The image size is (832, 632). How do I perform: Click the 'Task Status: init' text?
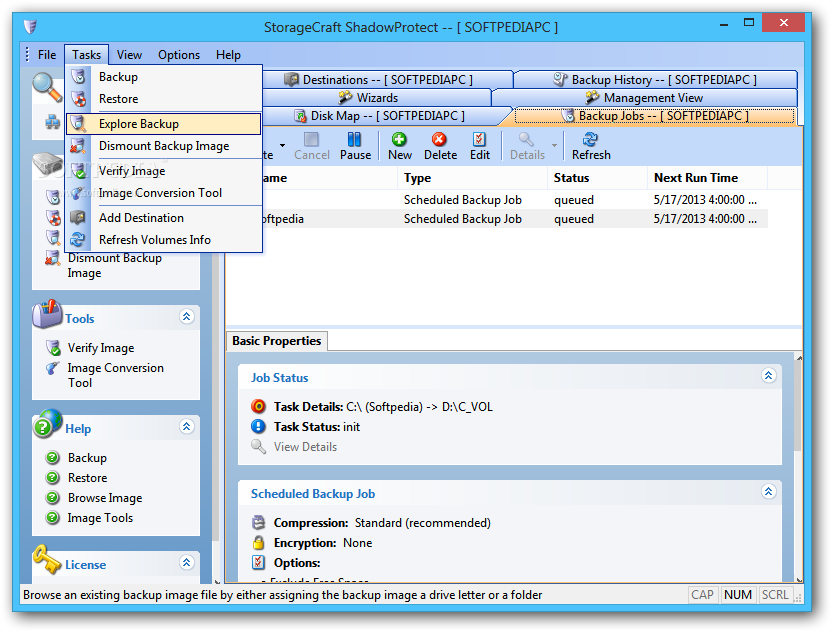[x=317, y=427]
